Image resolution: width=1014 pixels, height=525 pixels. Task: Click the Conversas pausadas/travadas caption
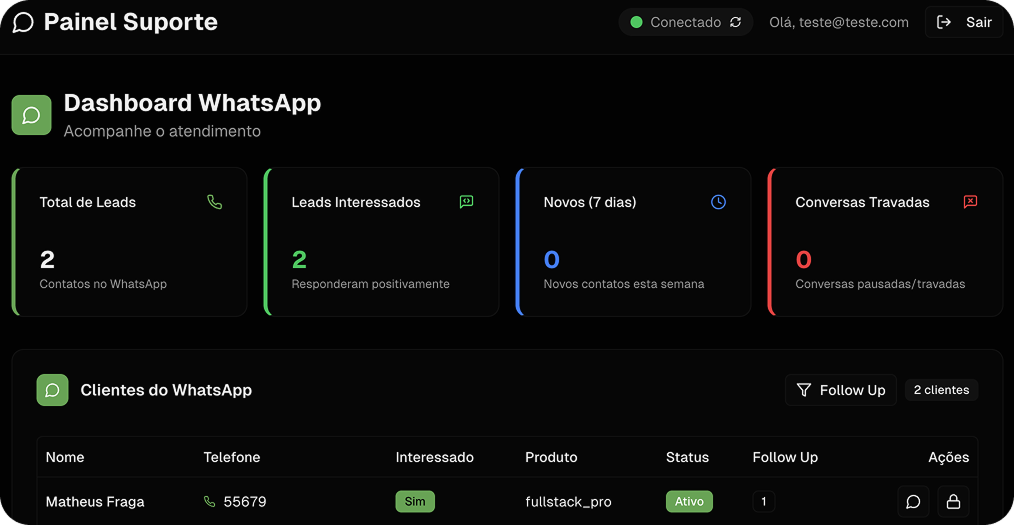[x=880, y=284]
